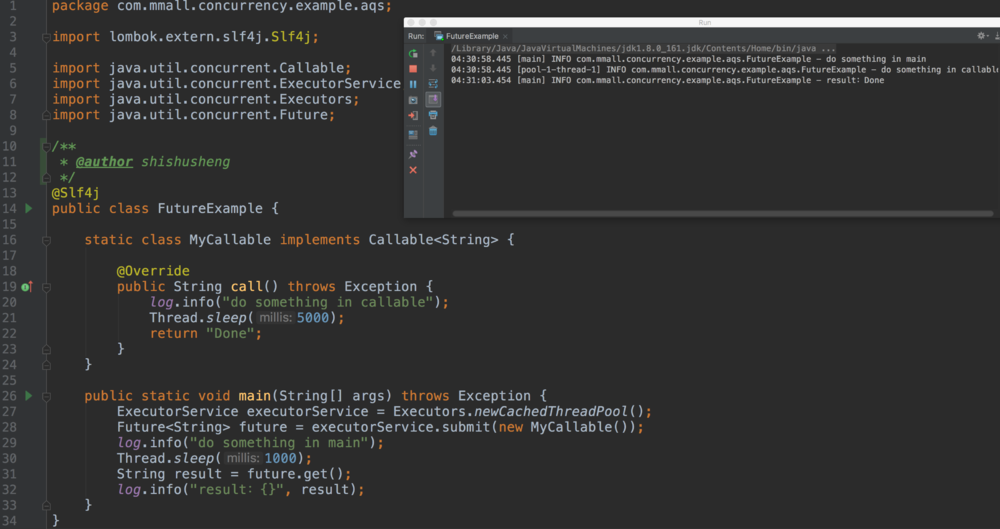Click console line with pool-1-thread-1
Image resolution: width=1000 pixels, height=529 pixels.
click(x=725, y=70)
